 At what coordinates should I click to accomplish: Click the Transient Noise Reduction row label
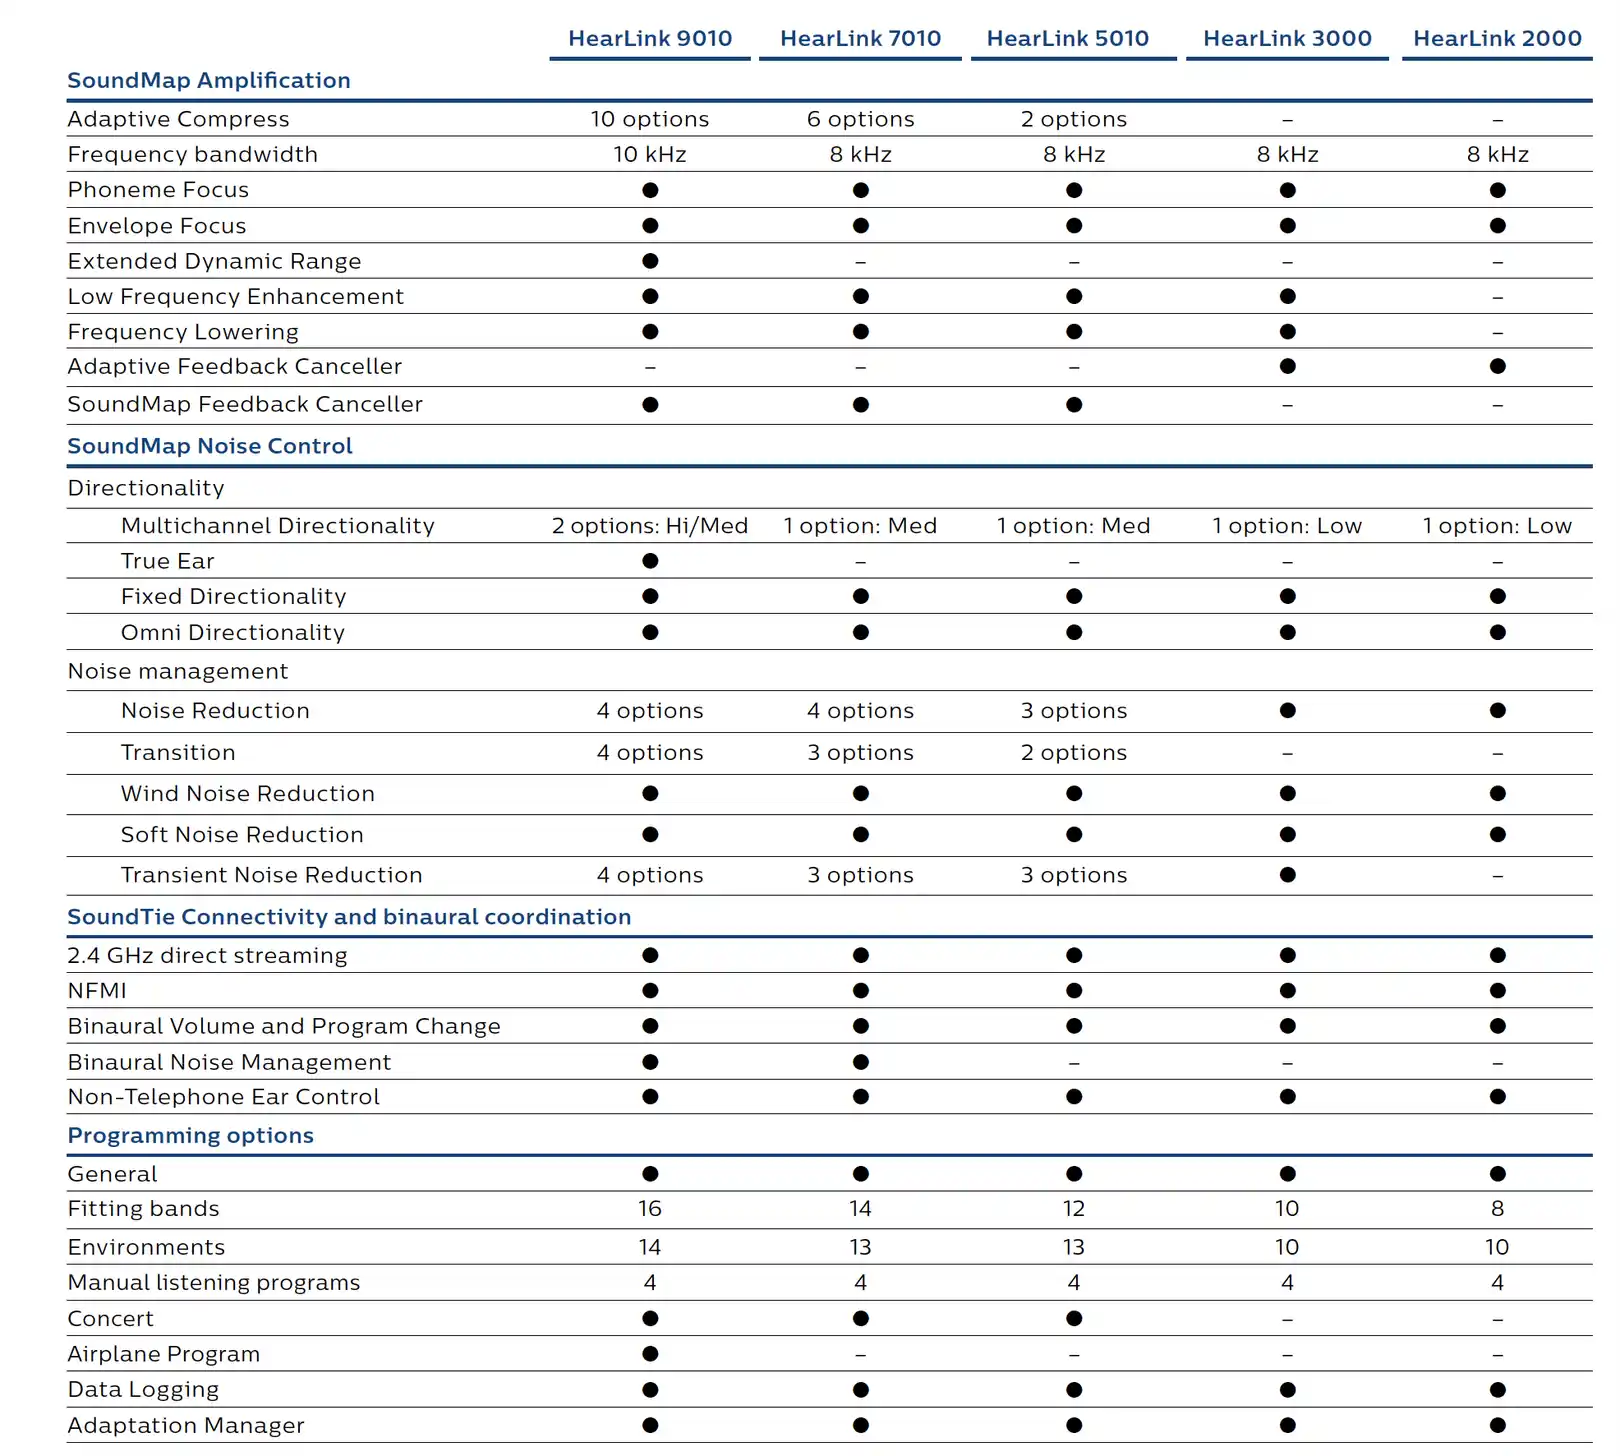point(271,876)
